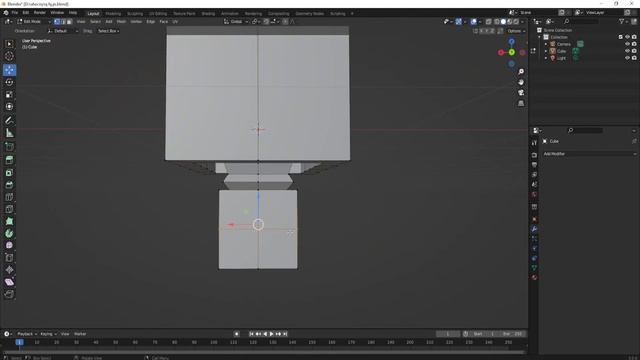Open the World properties tab

pos(534,195)
